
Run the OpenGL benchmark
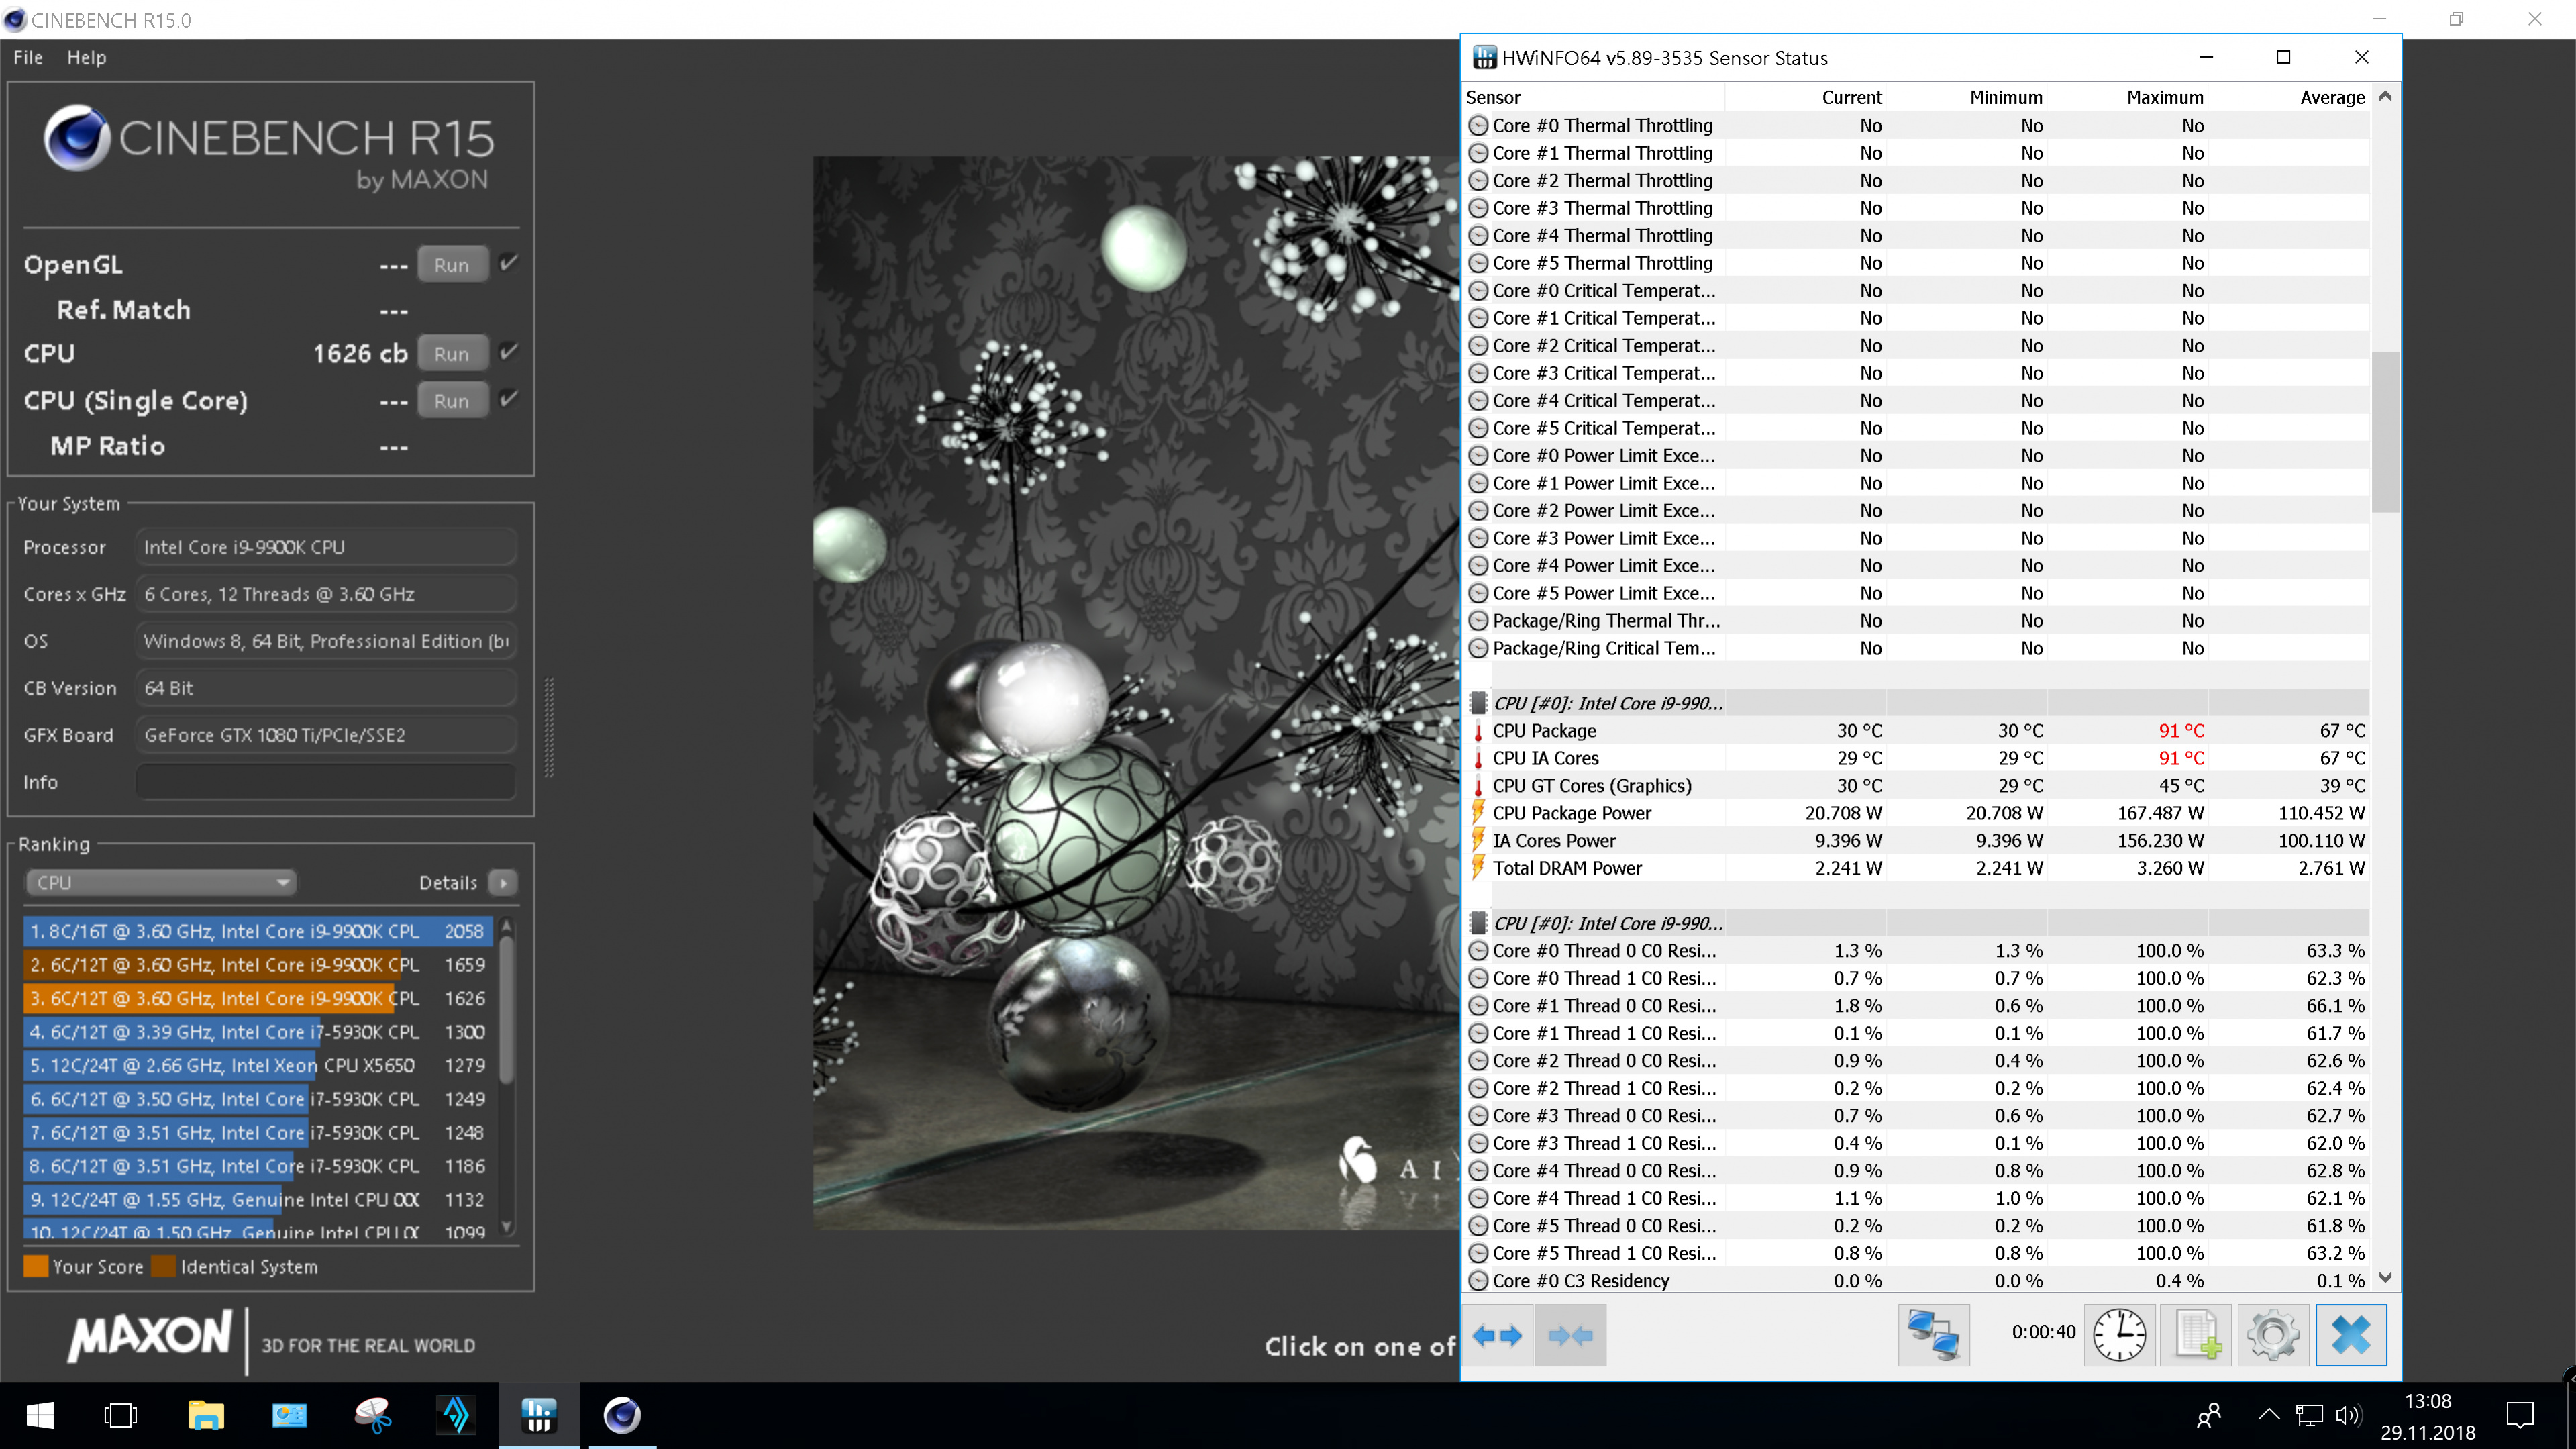tap(452, 265)
